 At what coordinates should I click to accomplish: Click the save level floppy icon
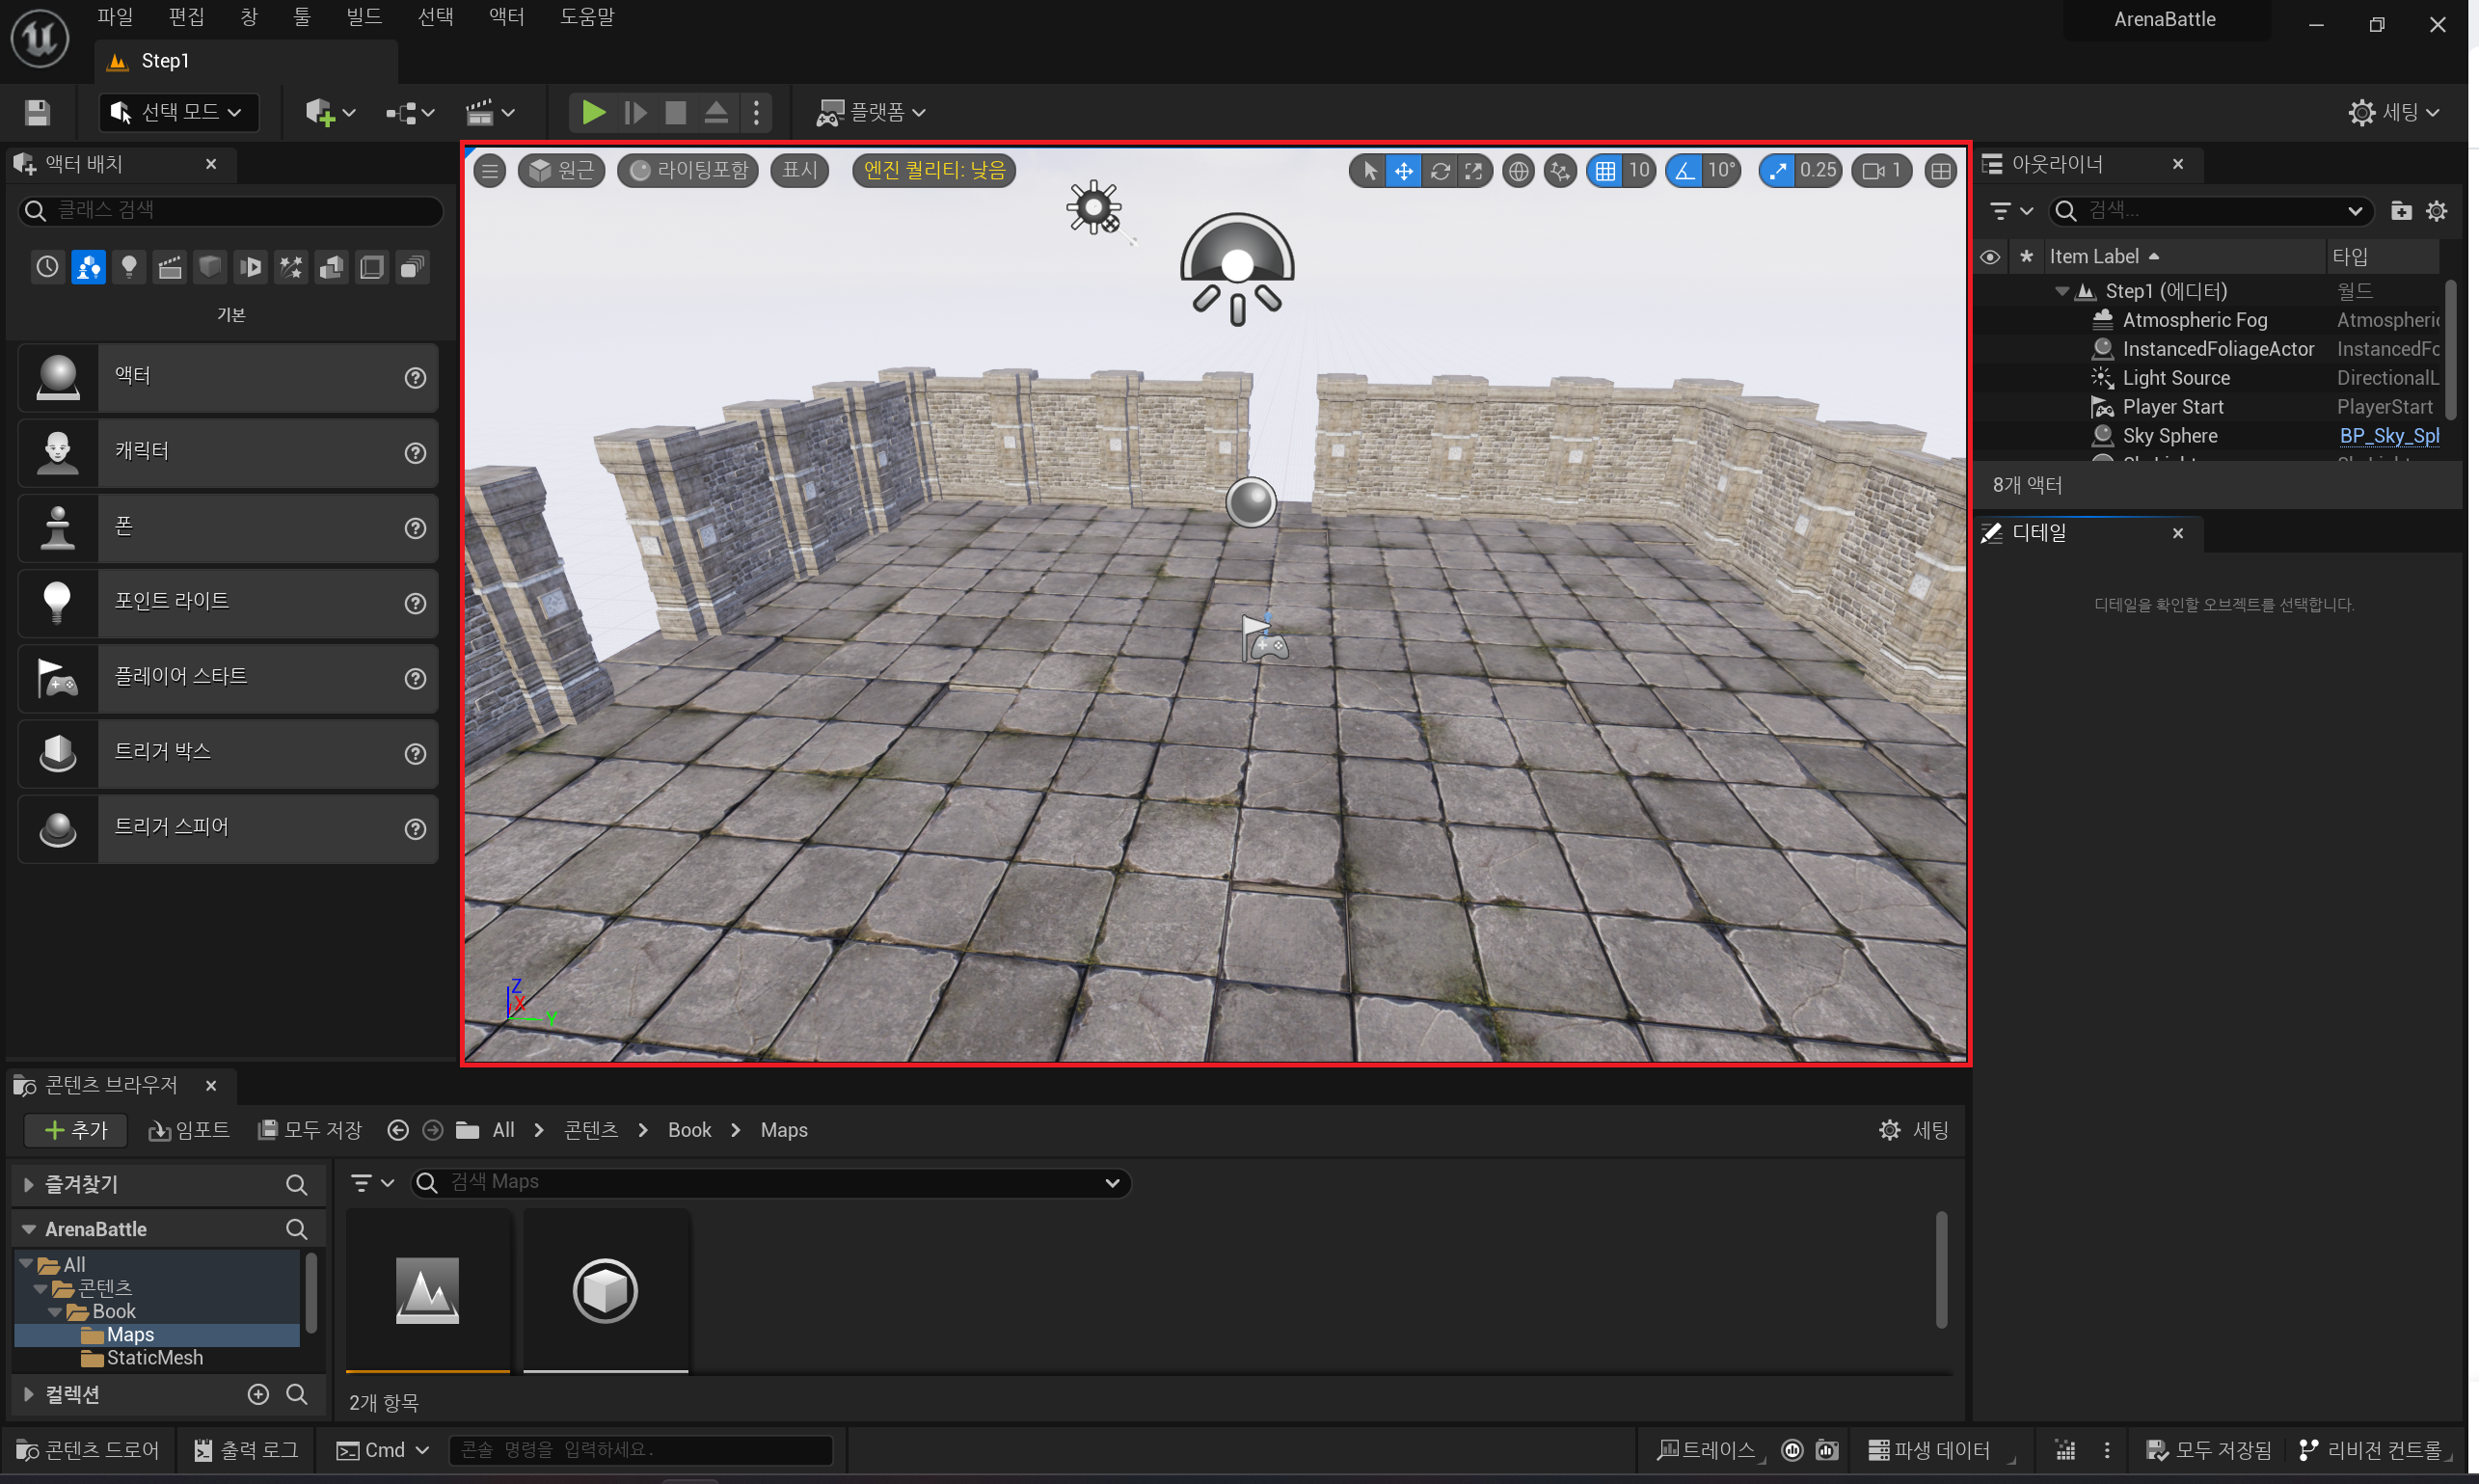37,112
